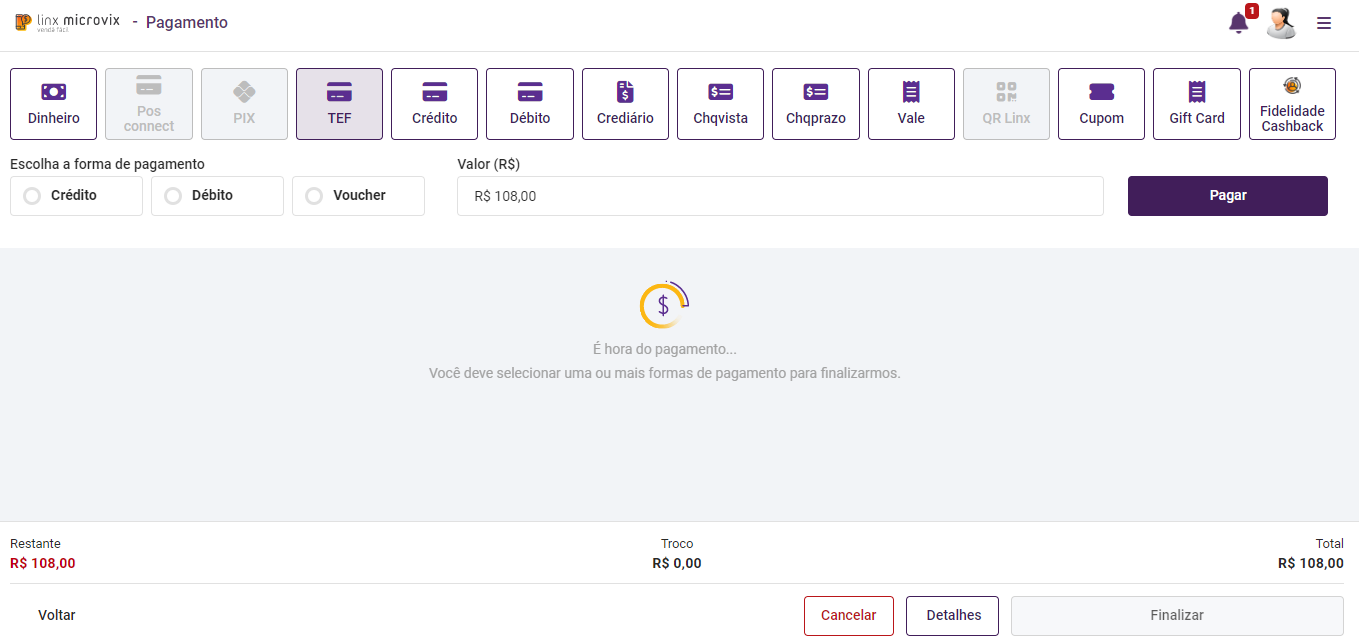Open Fidelidade Cashback option
Viewport: 1359px width, 644px height.
(x=1292, y=104)
